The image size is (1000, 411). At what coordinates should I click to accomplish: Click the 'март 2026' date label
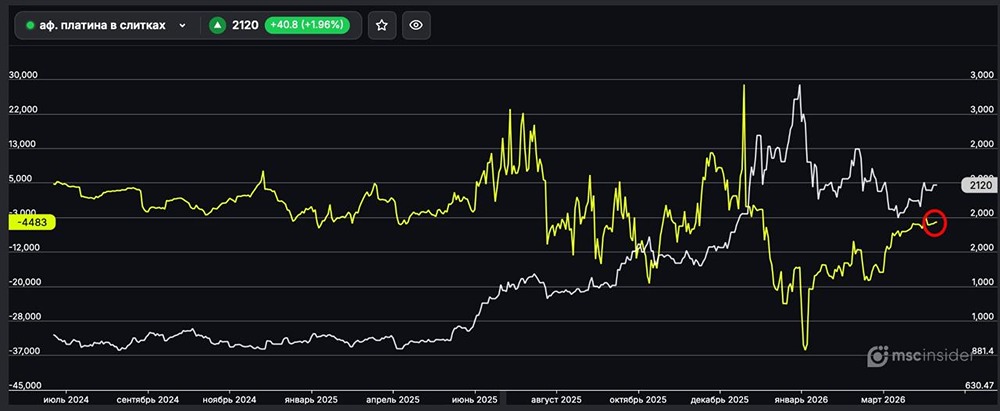883,399
